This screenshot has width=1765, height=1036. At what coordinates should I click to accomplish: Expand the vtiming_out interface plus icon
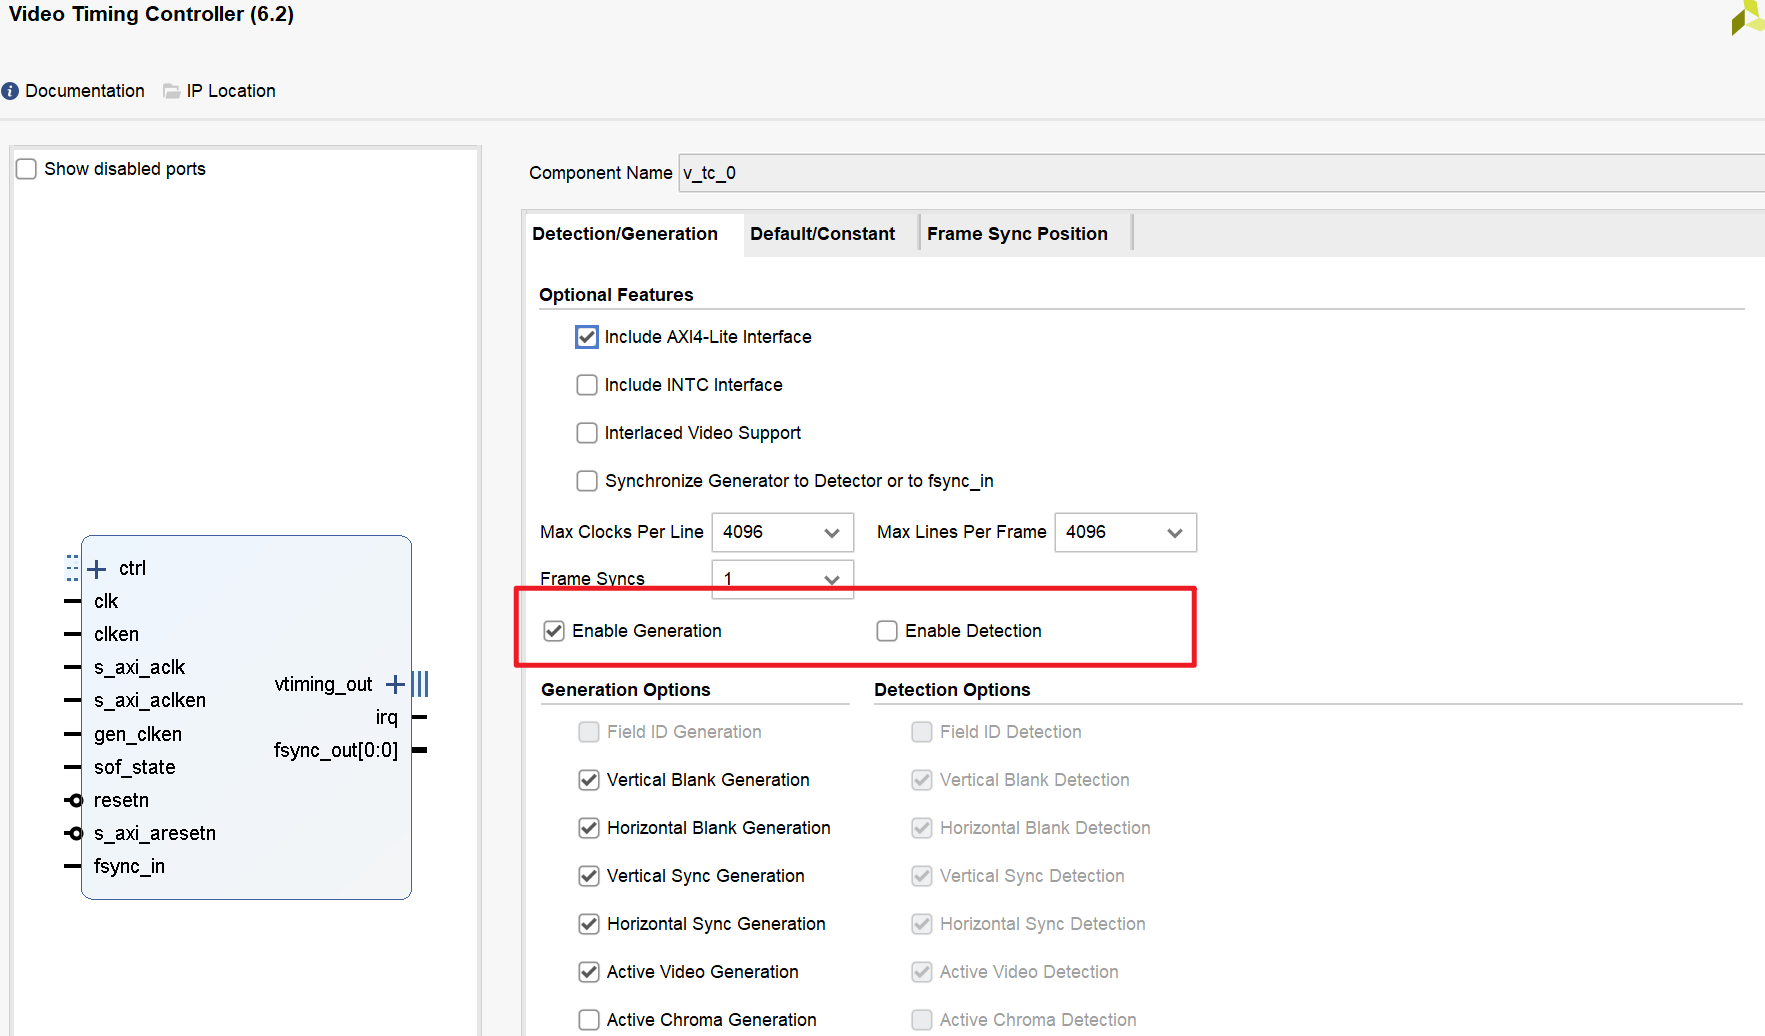pyautogui.click(x=395, y=684)
